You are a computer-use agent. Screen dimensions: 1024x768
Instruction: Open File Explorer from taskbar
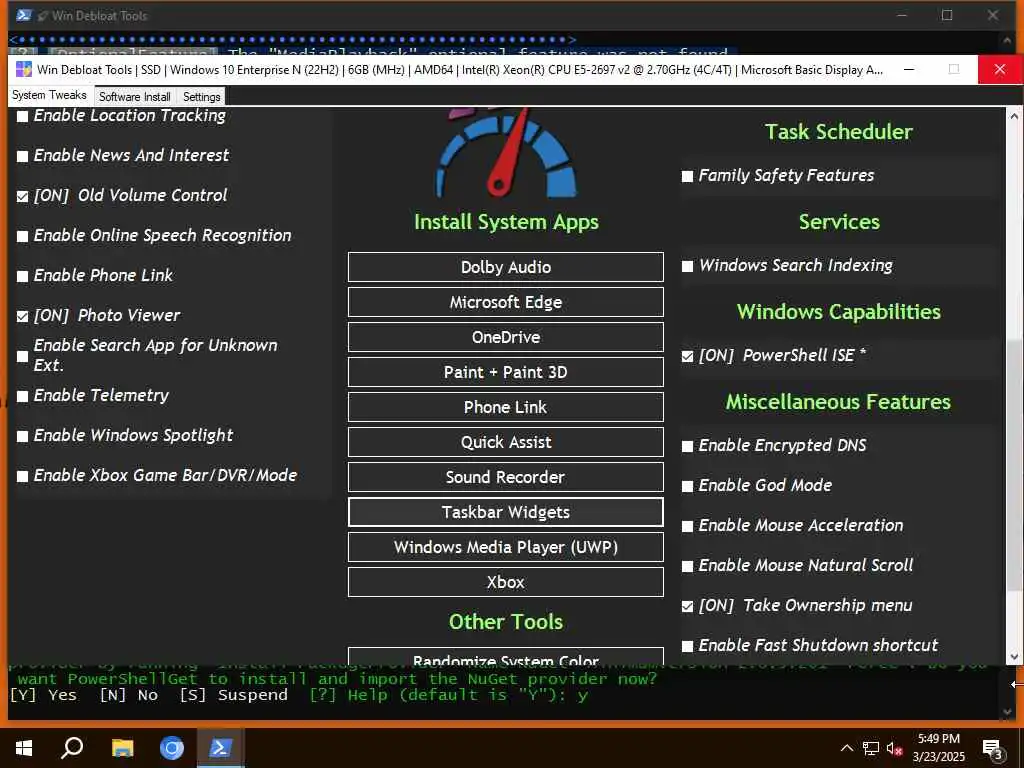pyautogui.click(x=122, y=748)
